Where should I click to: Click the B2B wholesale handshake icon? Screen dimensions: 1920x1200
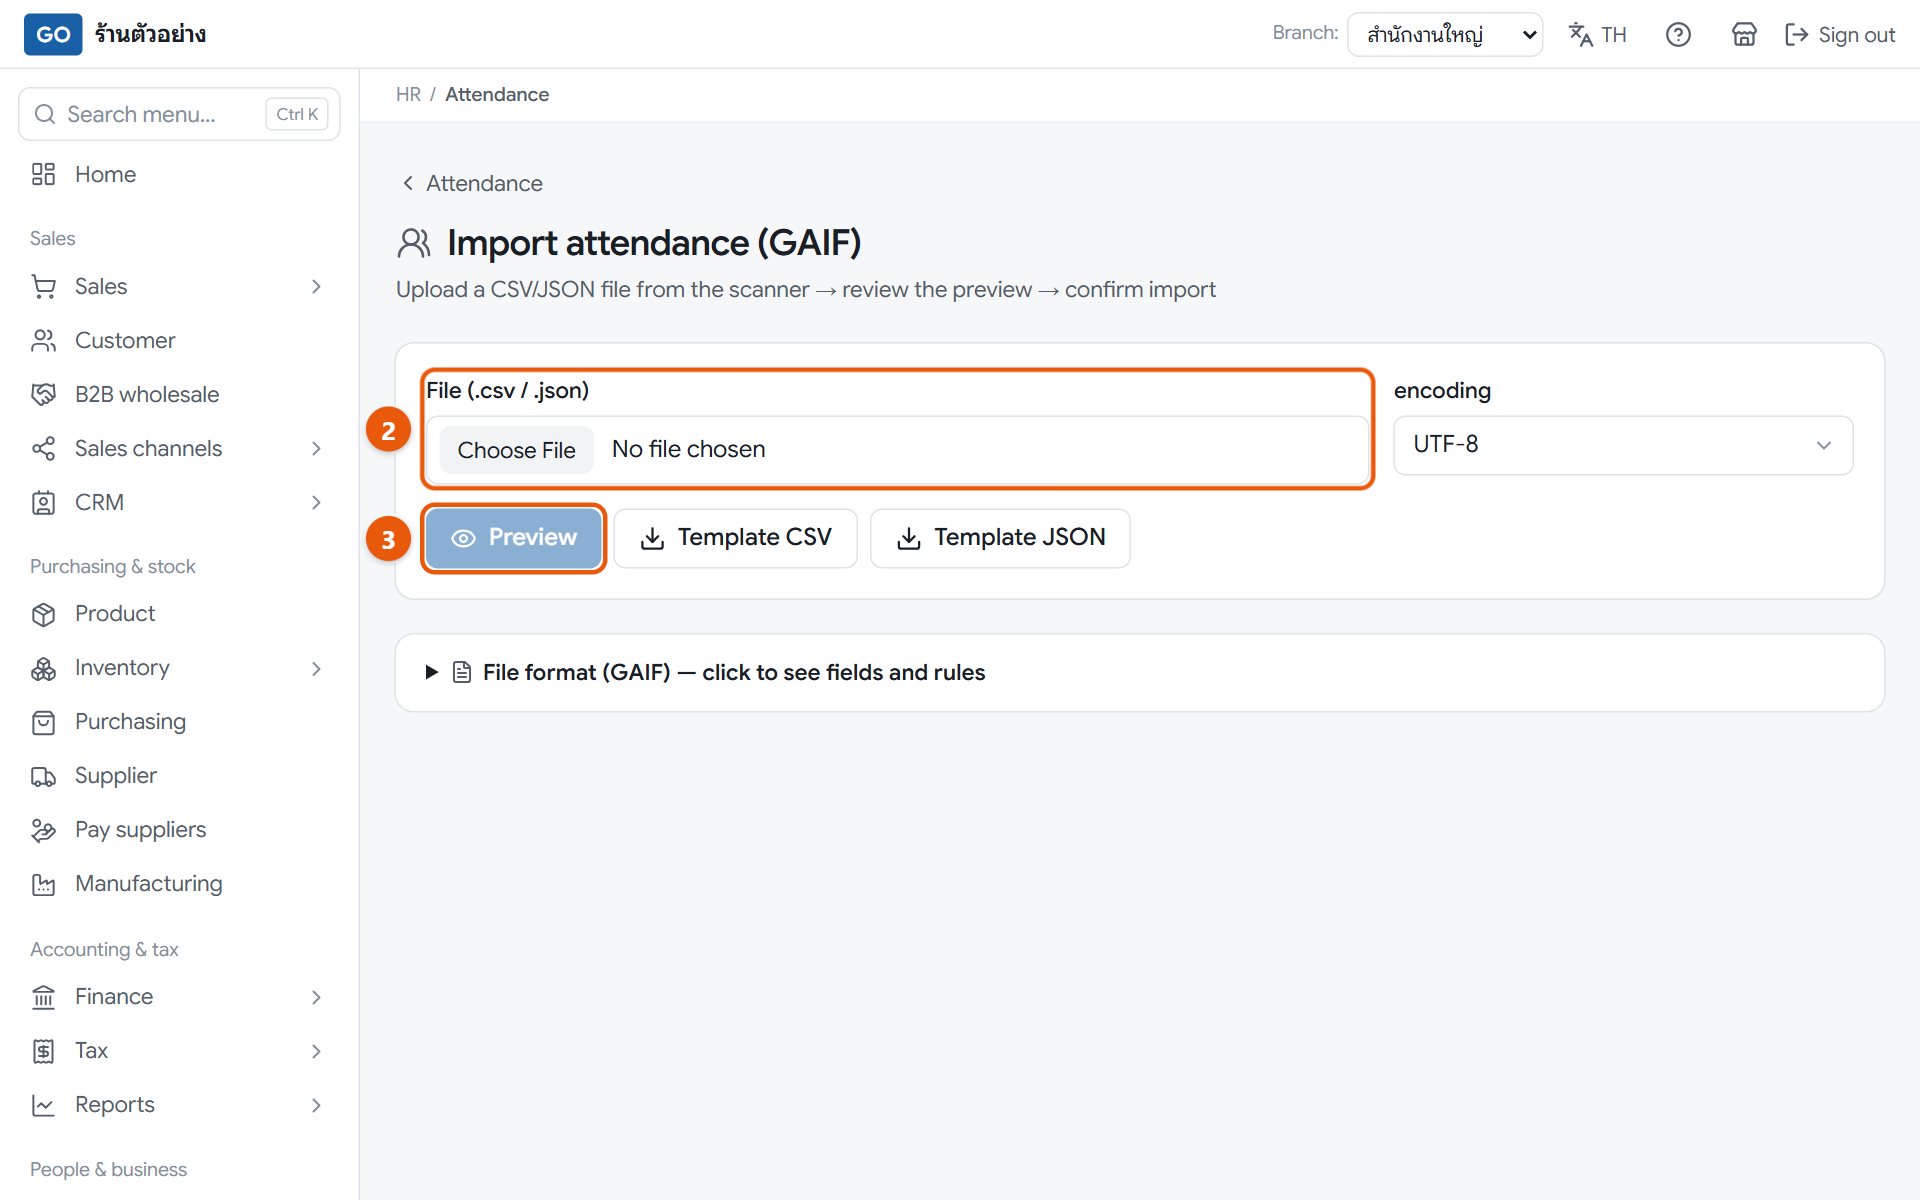43,394
